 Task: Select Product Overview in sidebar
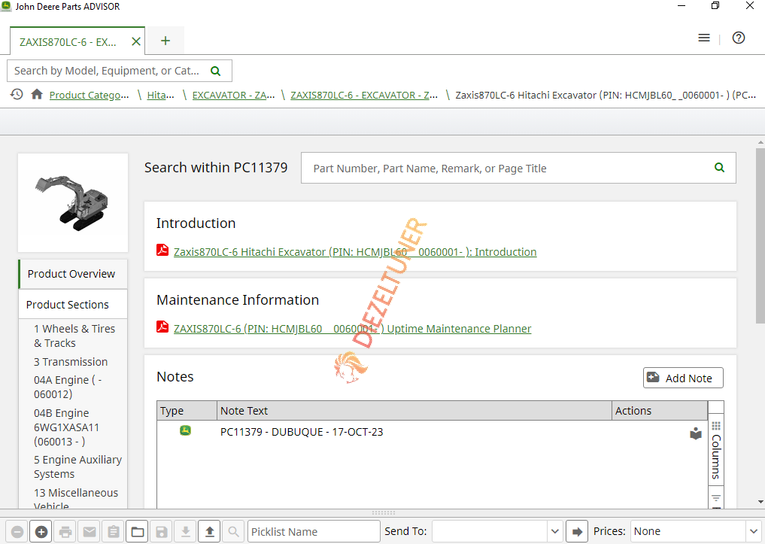click(x=71, y=274)
